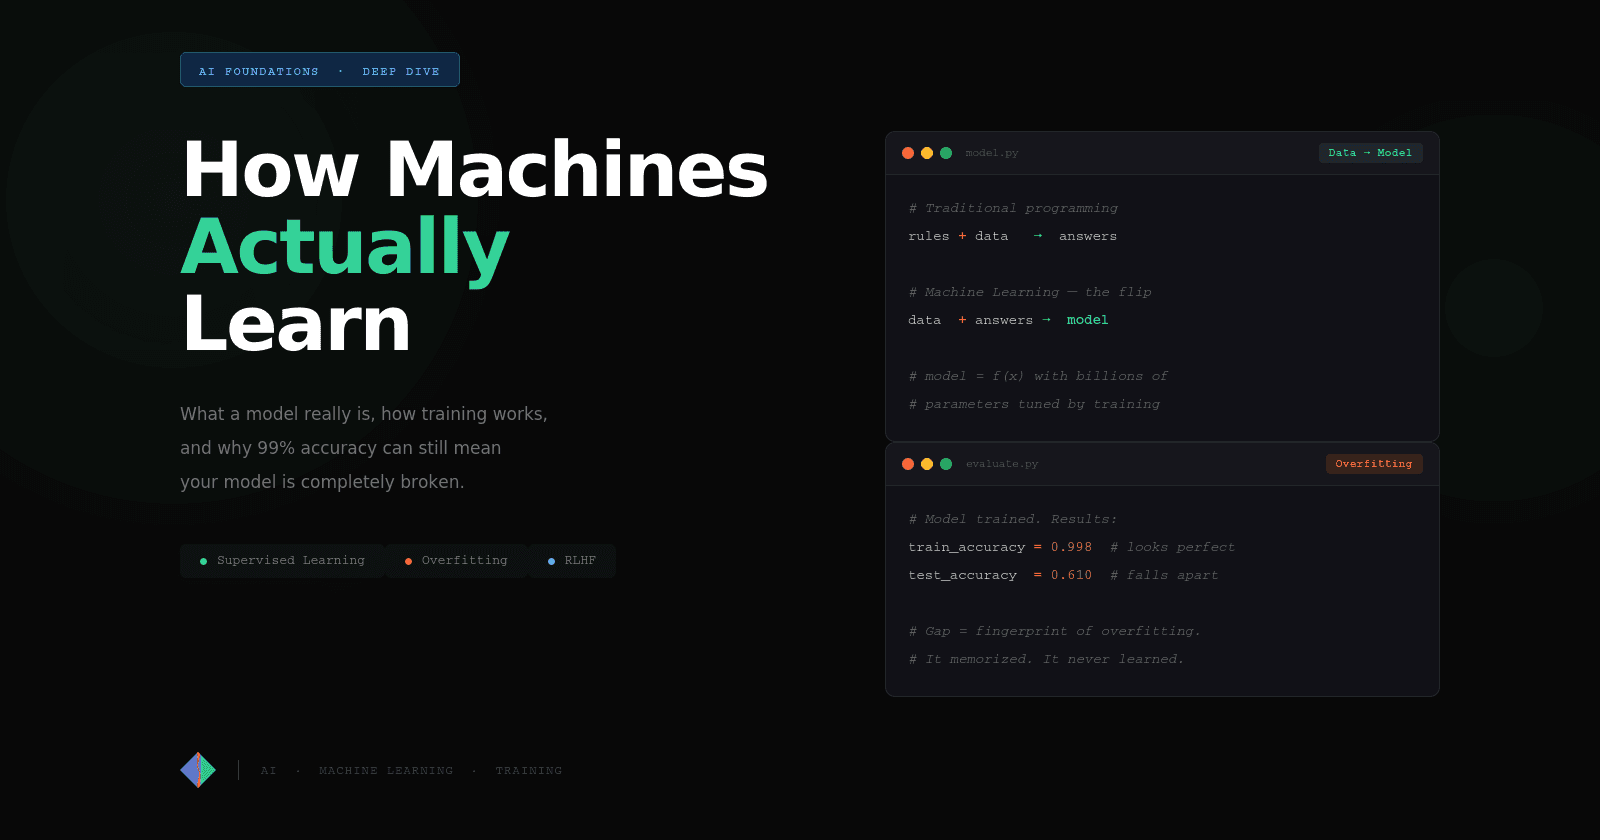Click the orange Overfitting badge in evaluate.py
Image resolution: width=1600 pixels, height=840 pixels.
1374,464
